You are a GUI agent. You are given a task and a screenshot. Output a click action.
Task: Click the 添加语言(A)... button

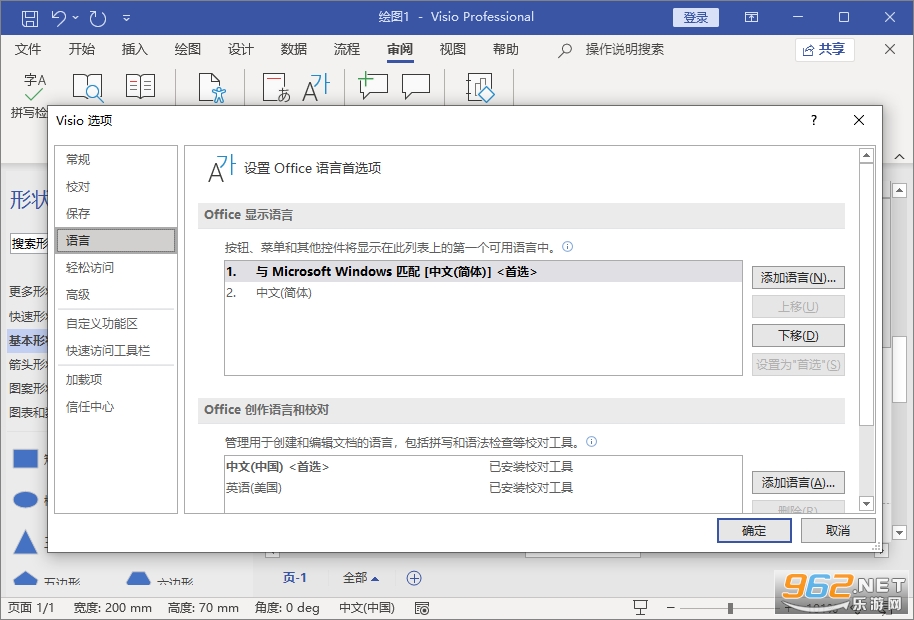pos(798,482)
